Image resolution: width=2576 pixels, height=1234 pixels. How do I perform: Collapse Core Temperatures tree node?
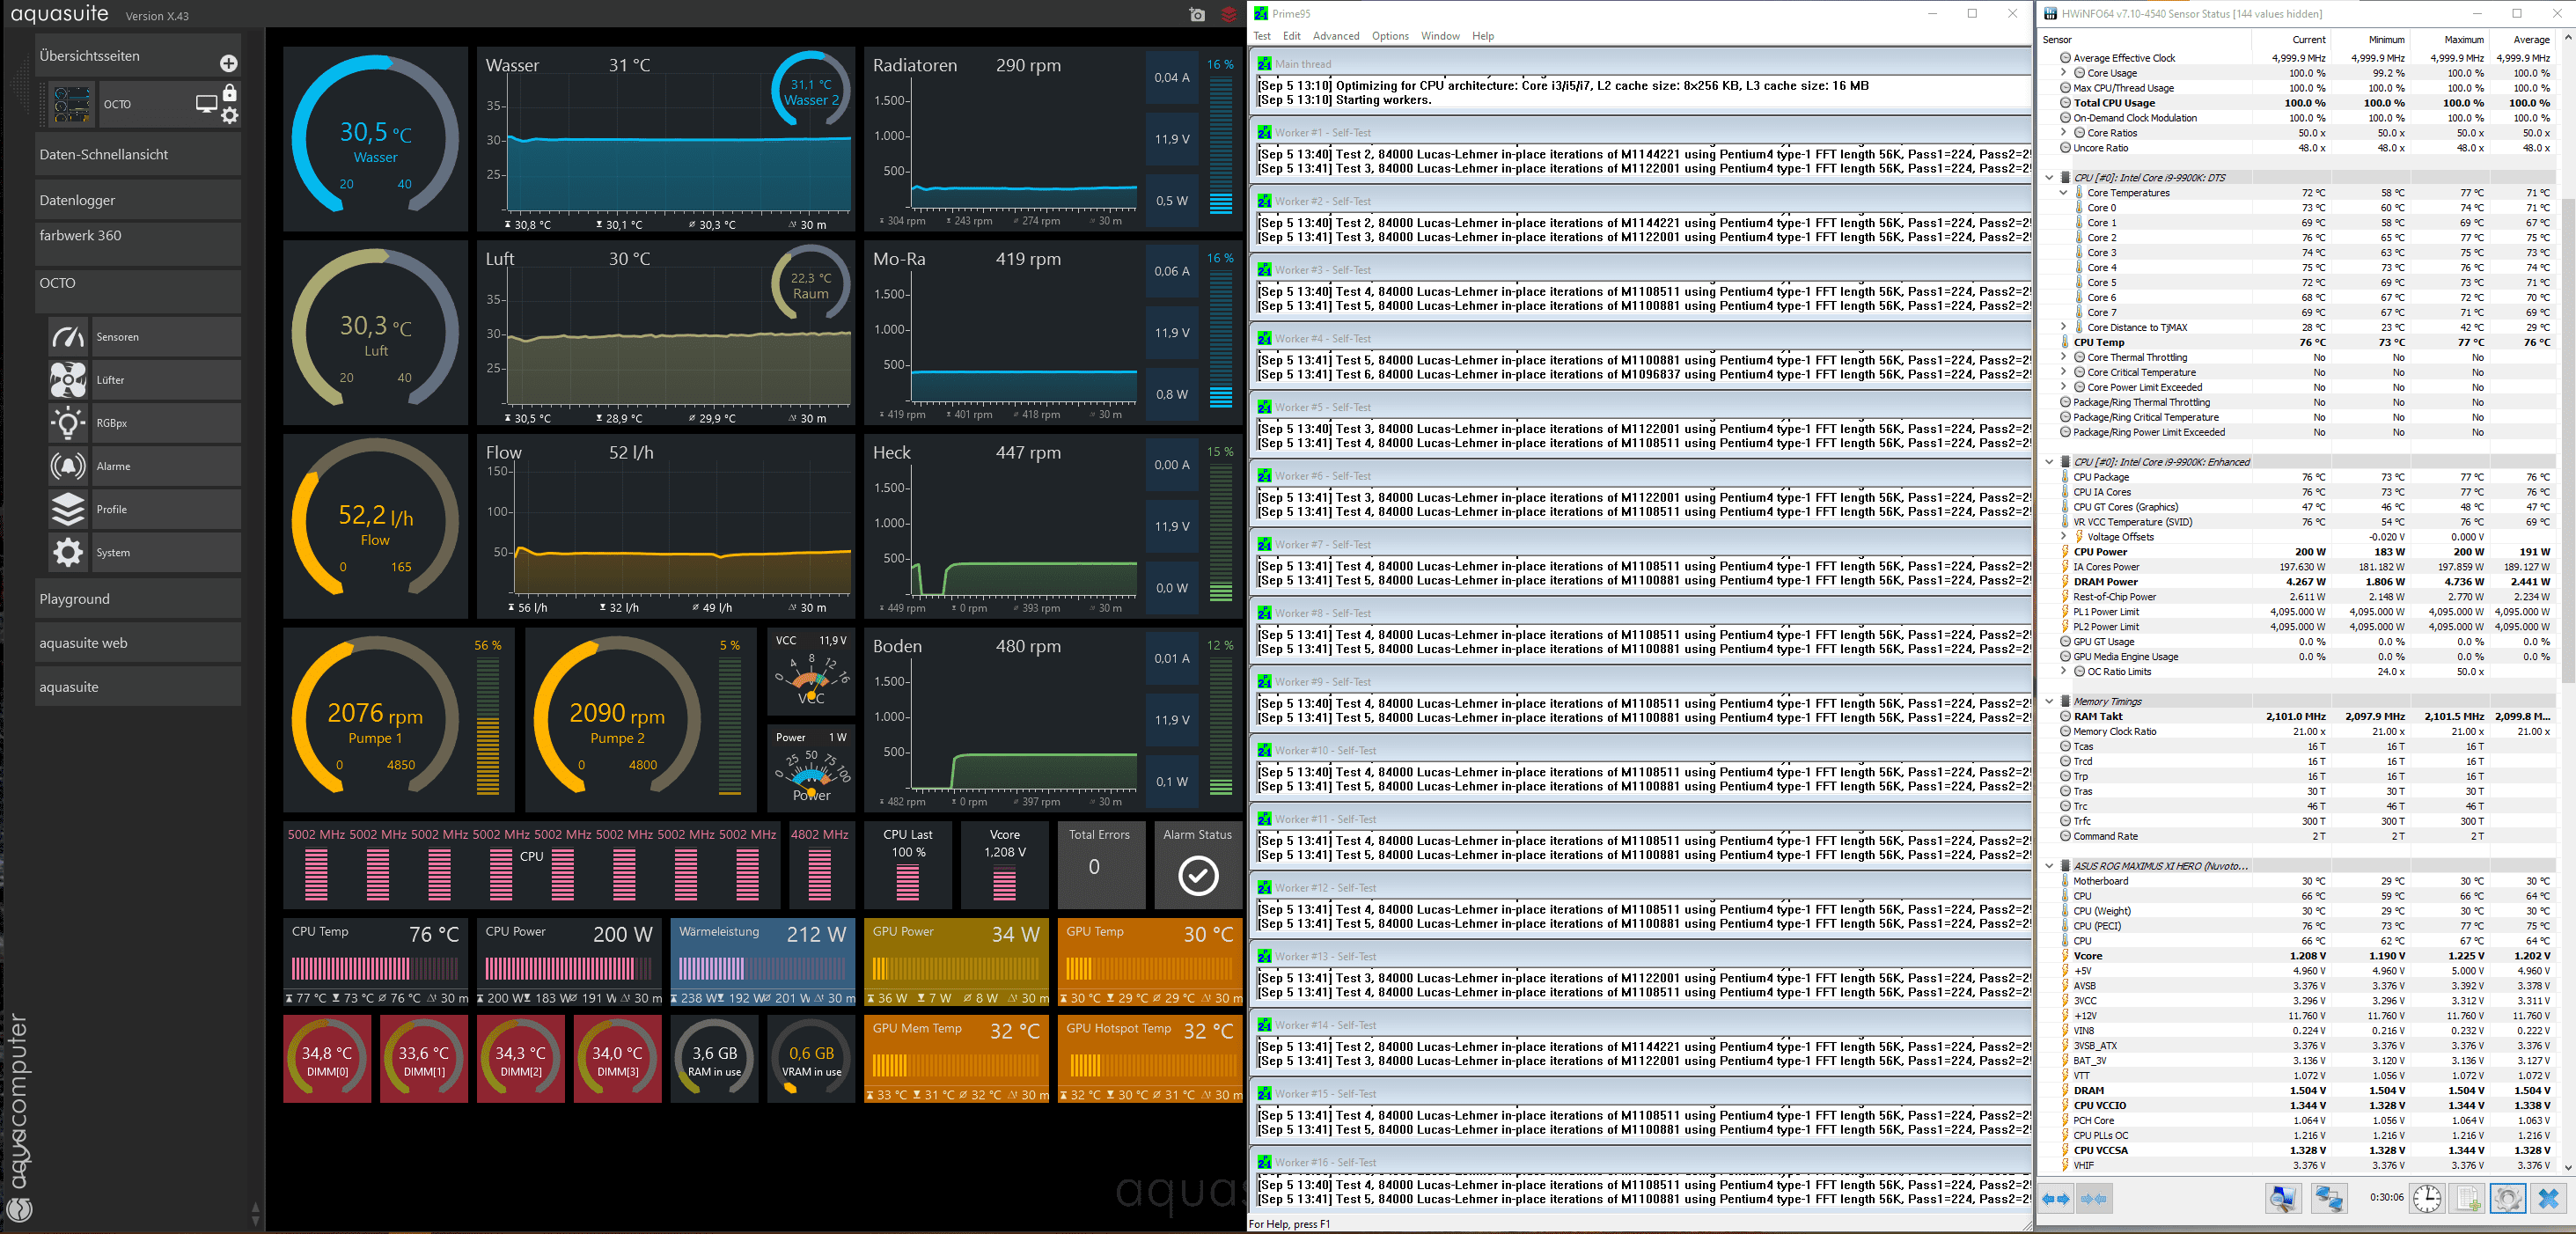tap(2063, 193)
